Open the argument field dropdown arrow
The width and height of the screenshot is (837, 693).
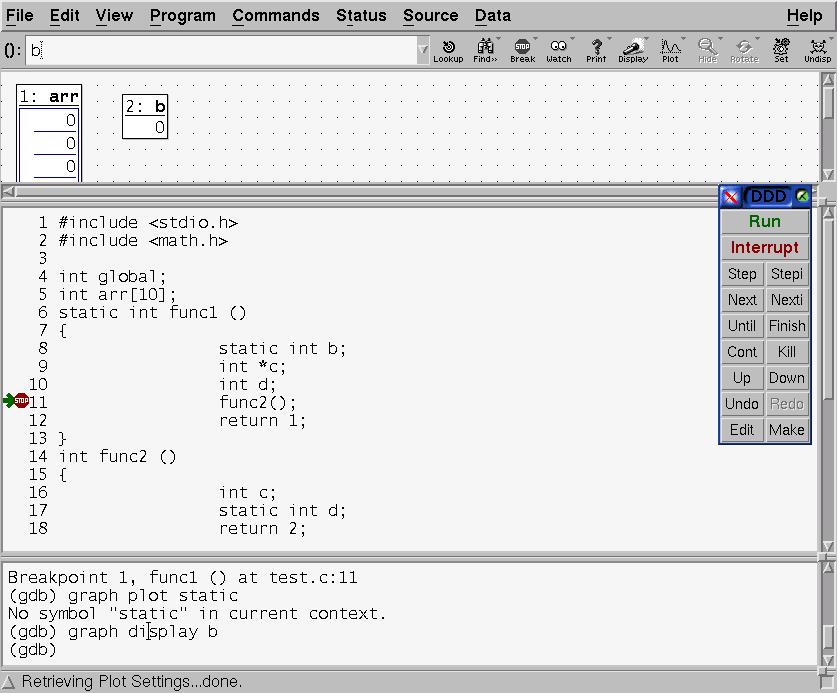coord(423,50)
